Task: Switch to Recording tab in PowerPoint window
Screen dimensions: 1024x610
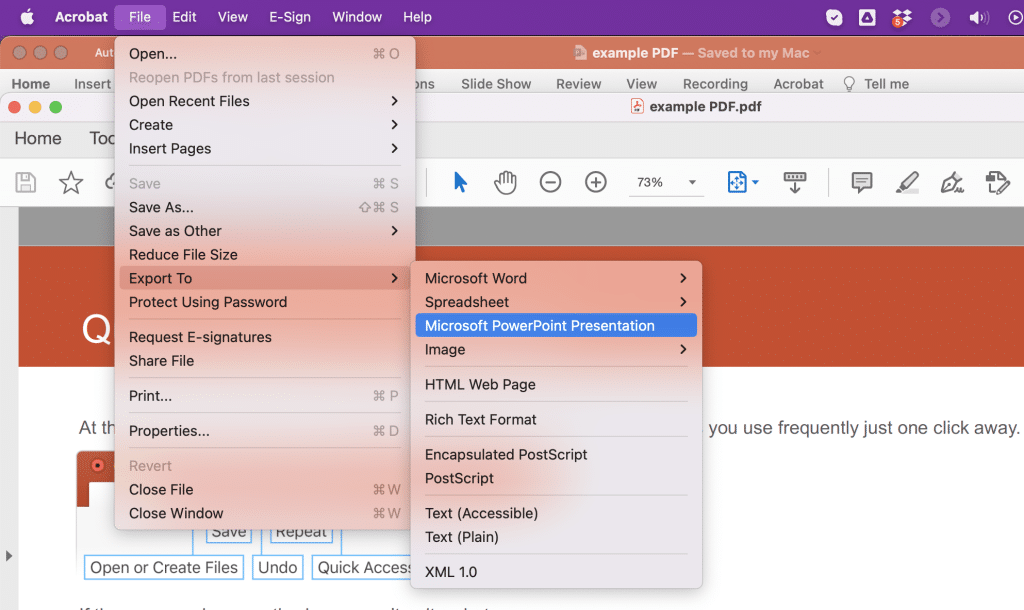Action: click(x=715, y=84)
